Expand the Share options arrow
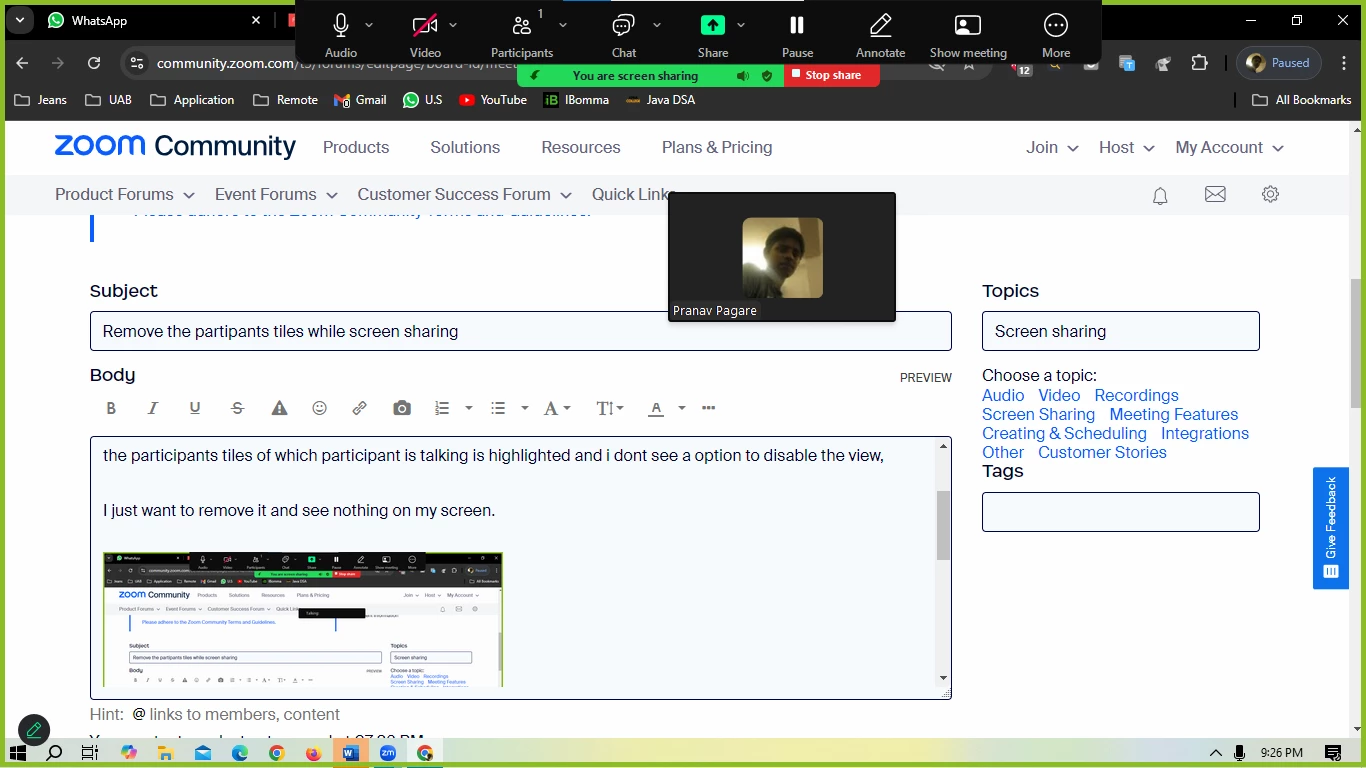Image resolution: width=1366 pixels, height=768 pixels. pos(741,25)
